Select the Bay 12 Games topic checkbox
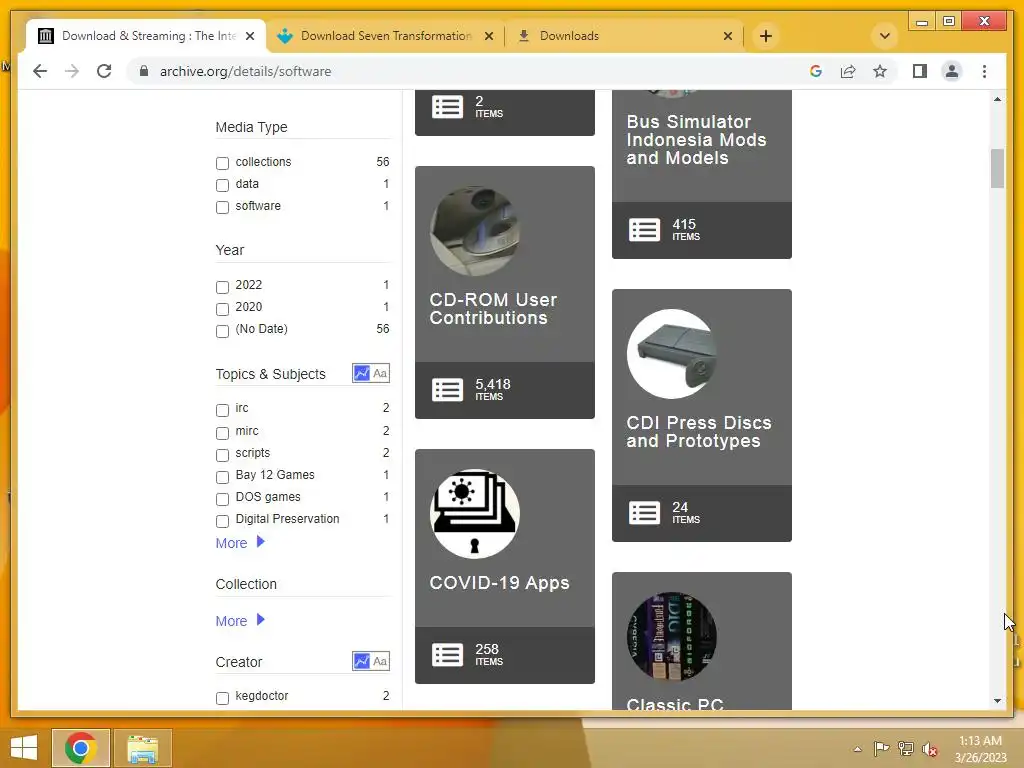Screen dimensions: 1024x768 [x=222, y=477]
